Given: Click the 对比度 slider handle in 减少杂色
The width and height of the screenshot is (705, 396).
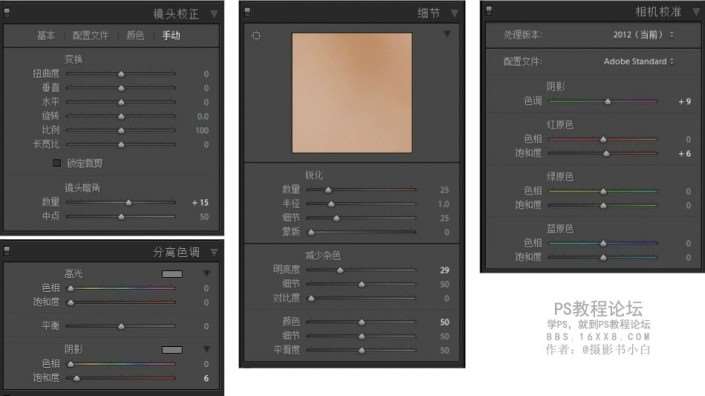Looking at the screenshot, I should pos(311,298).
